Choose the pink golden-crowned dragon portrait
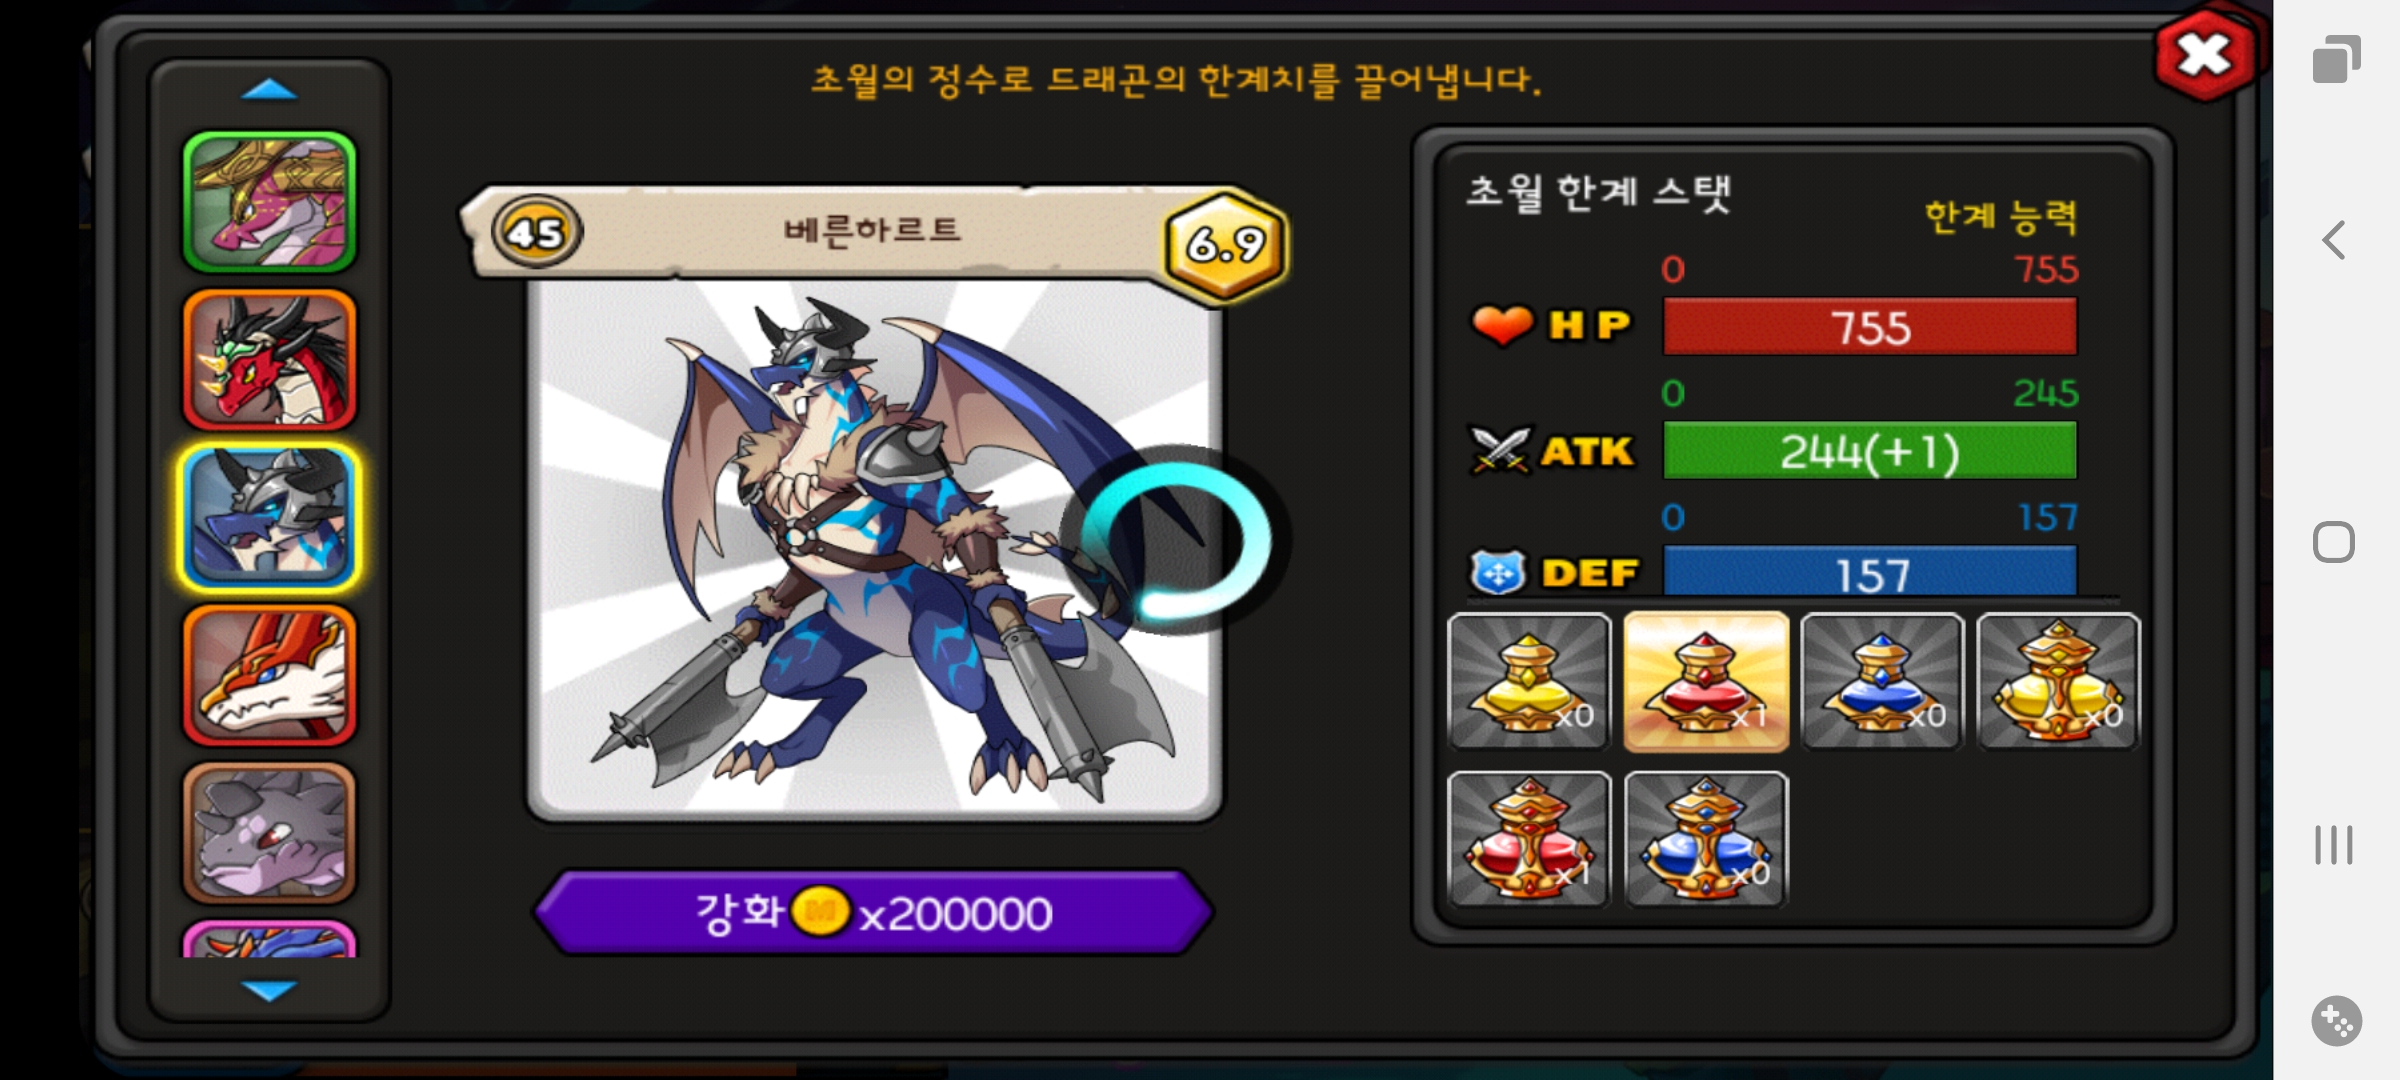 (x=269, y=202)
